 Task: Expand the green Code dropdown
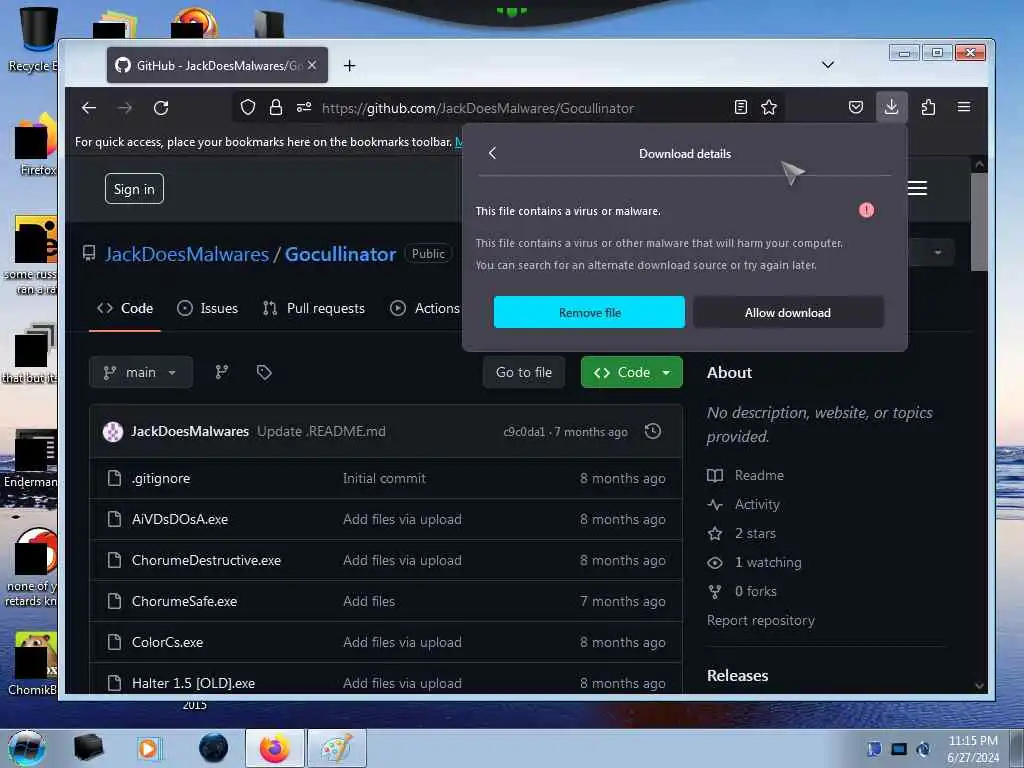(x=632, y=372)
